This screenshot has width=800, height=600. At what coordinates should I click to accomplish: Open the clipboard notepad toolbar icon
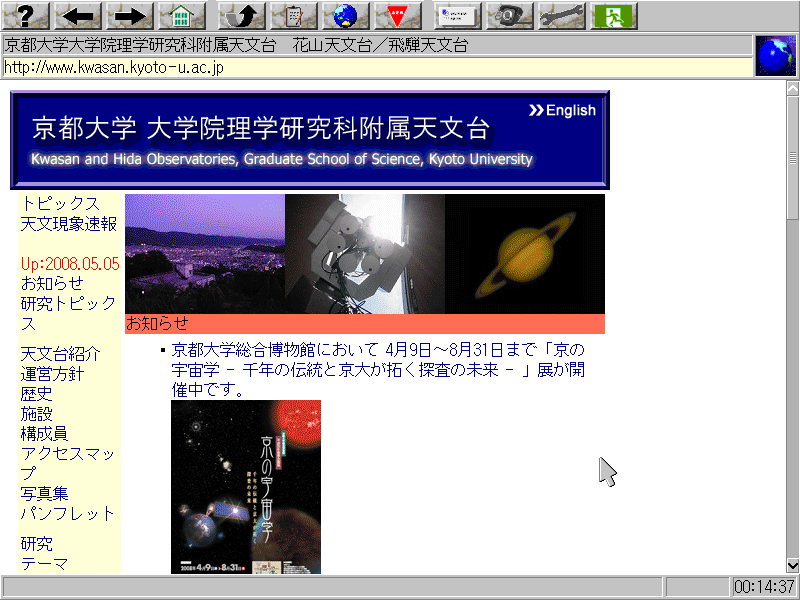[294, 15]
